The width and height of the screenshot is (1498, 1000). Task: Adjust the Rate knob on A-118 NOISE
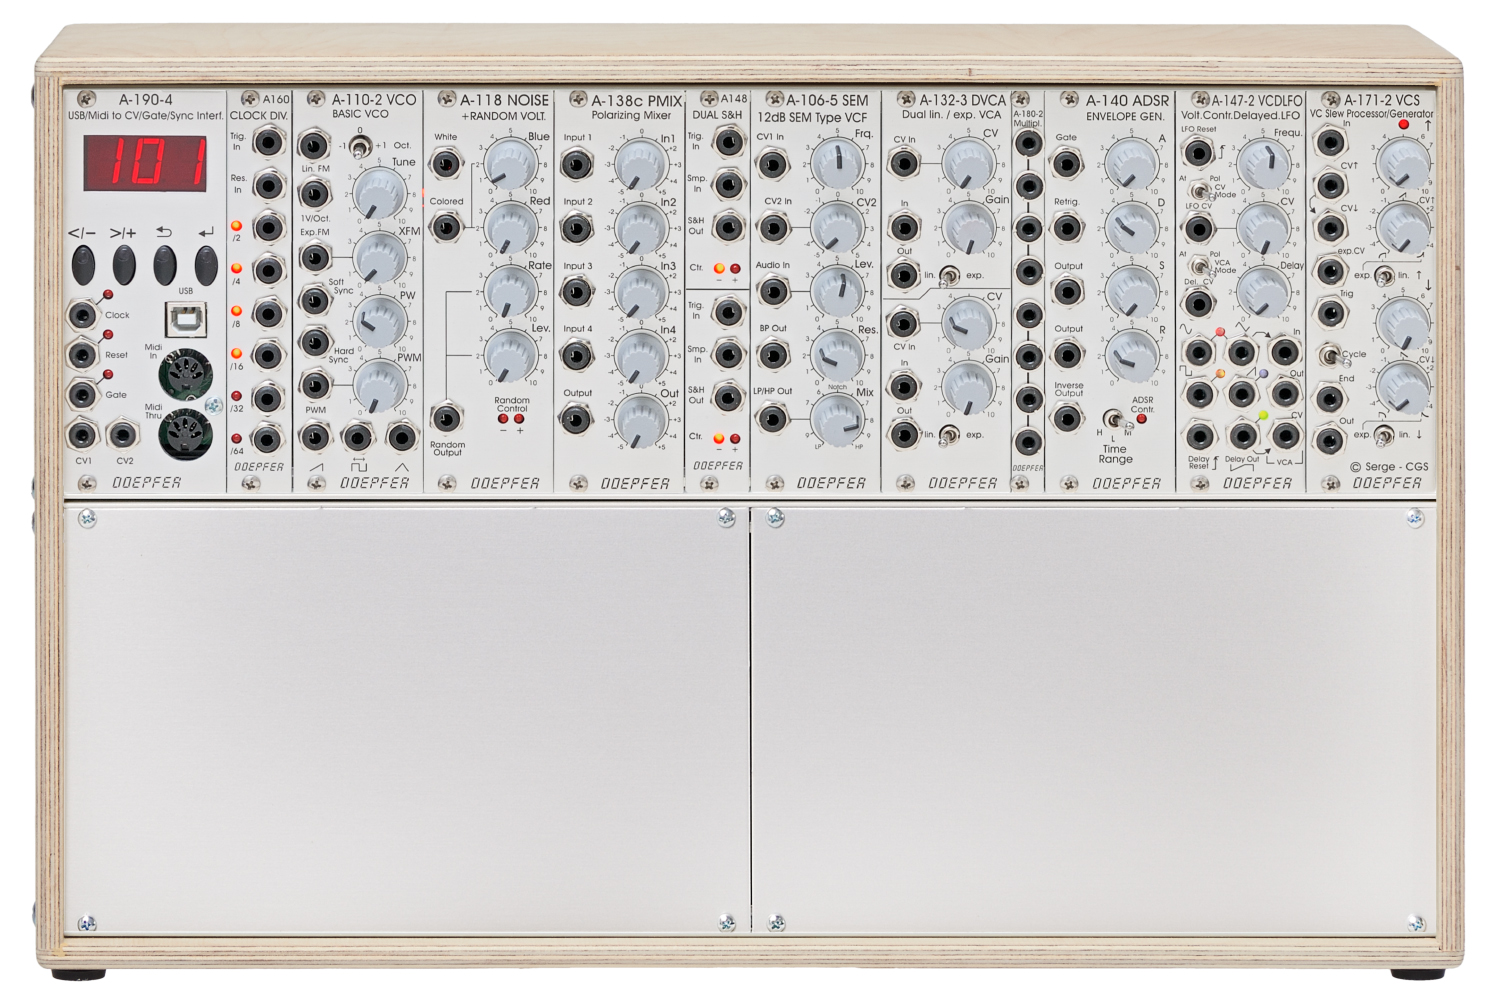511,292
